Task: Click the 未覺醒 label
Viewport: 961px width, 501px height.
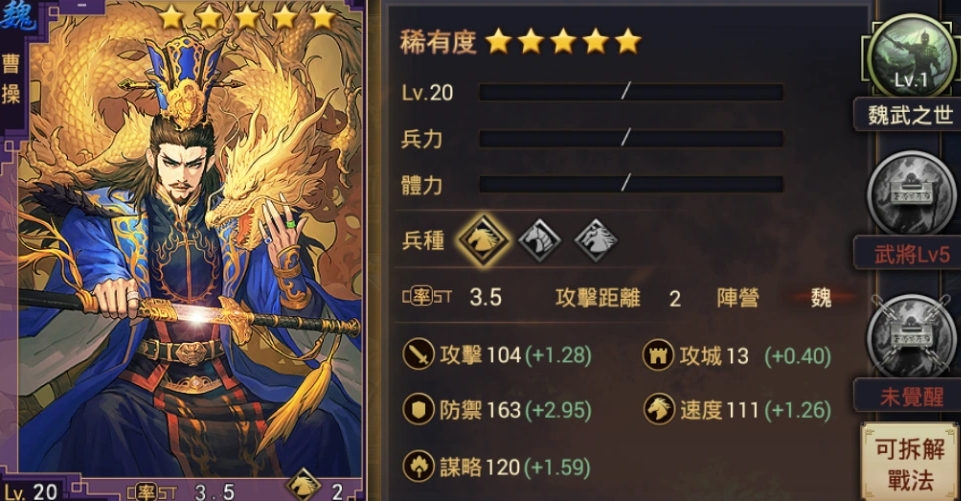Action: 911,396
